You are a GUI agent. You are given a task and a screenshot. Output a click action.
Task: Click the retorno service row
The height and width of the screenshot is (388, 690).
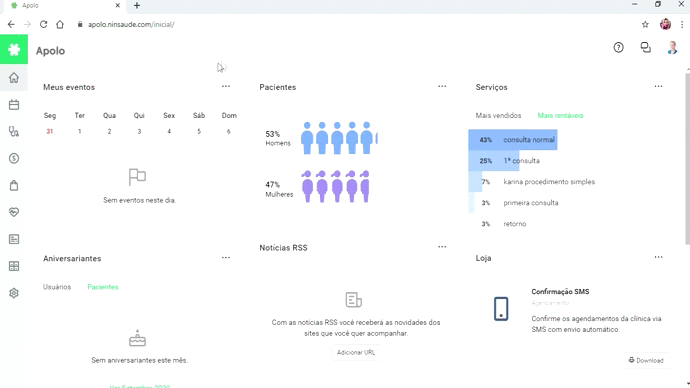(x=514, y=224)
